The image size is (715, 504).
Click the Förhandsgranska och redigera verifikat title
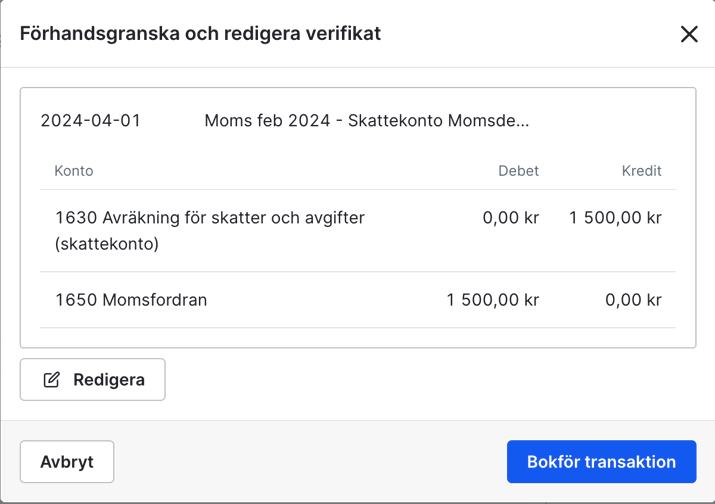pyautogui.click(x=200, y=34)
